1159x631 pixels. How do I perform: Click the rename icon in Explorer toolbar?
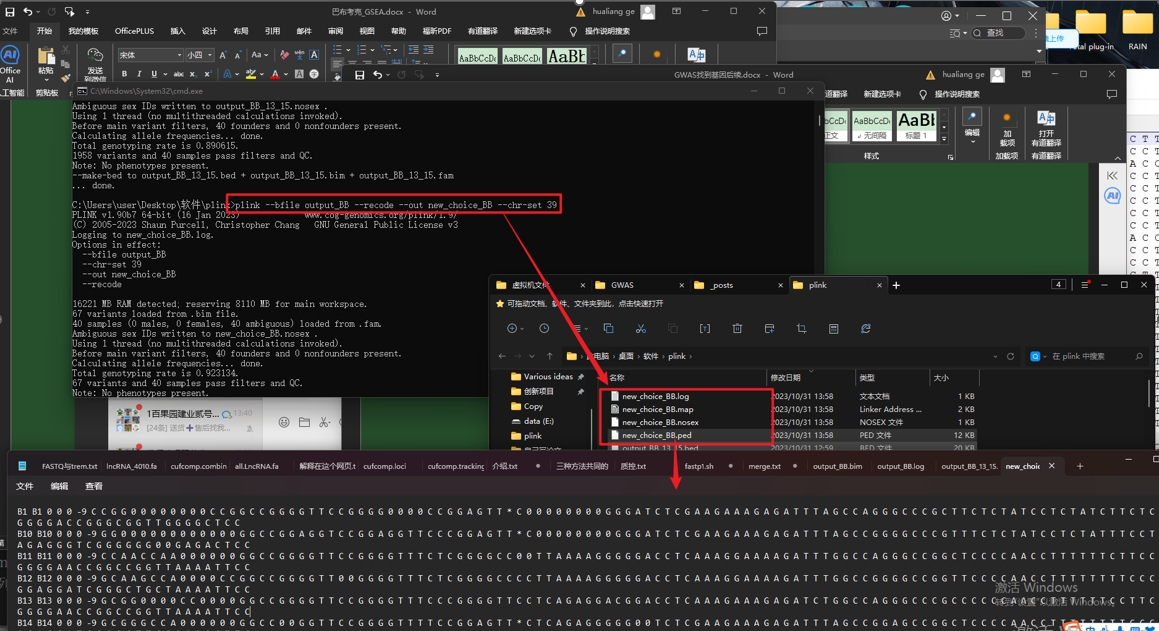pos(704,328)
